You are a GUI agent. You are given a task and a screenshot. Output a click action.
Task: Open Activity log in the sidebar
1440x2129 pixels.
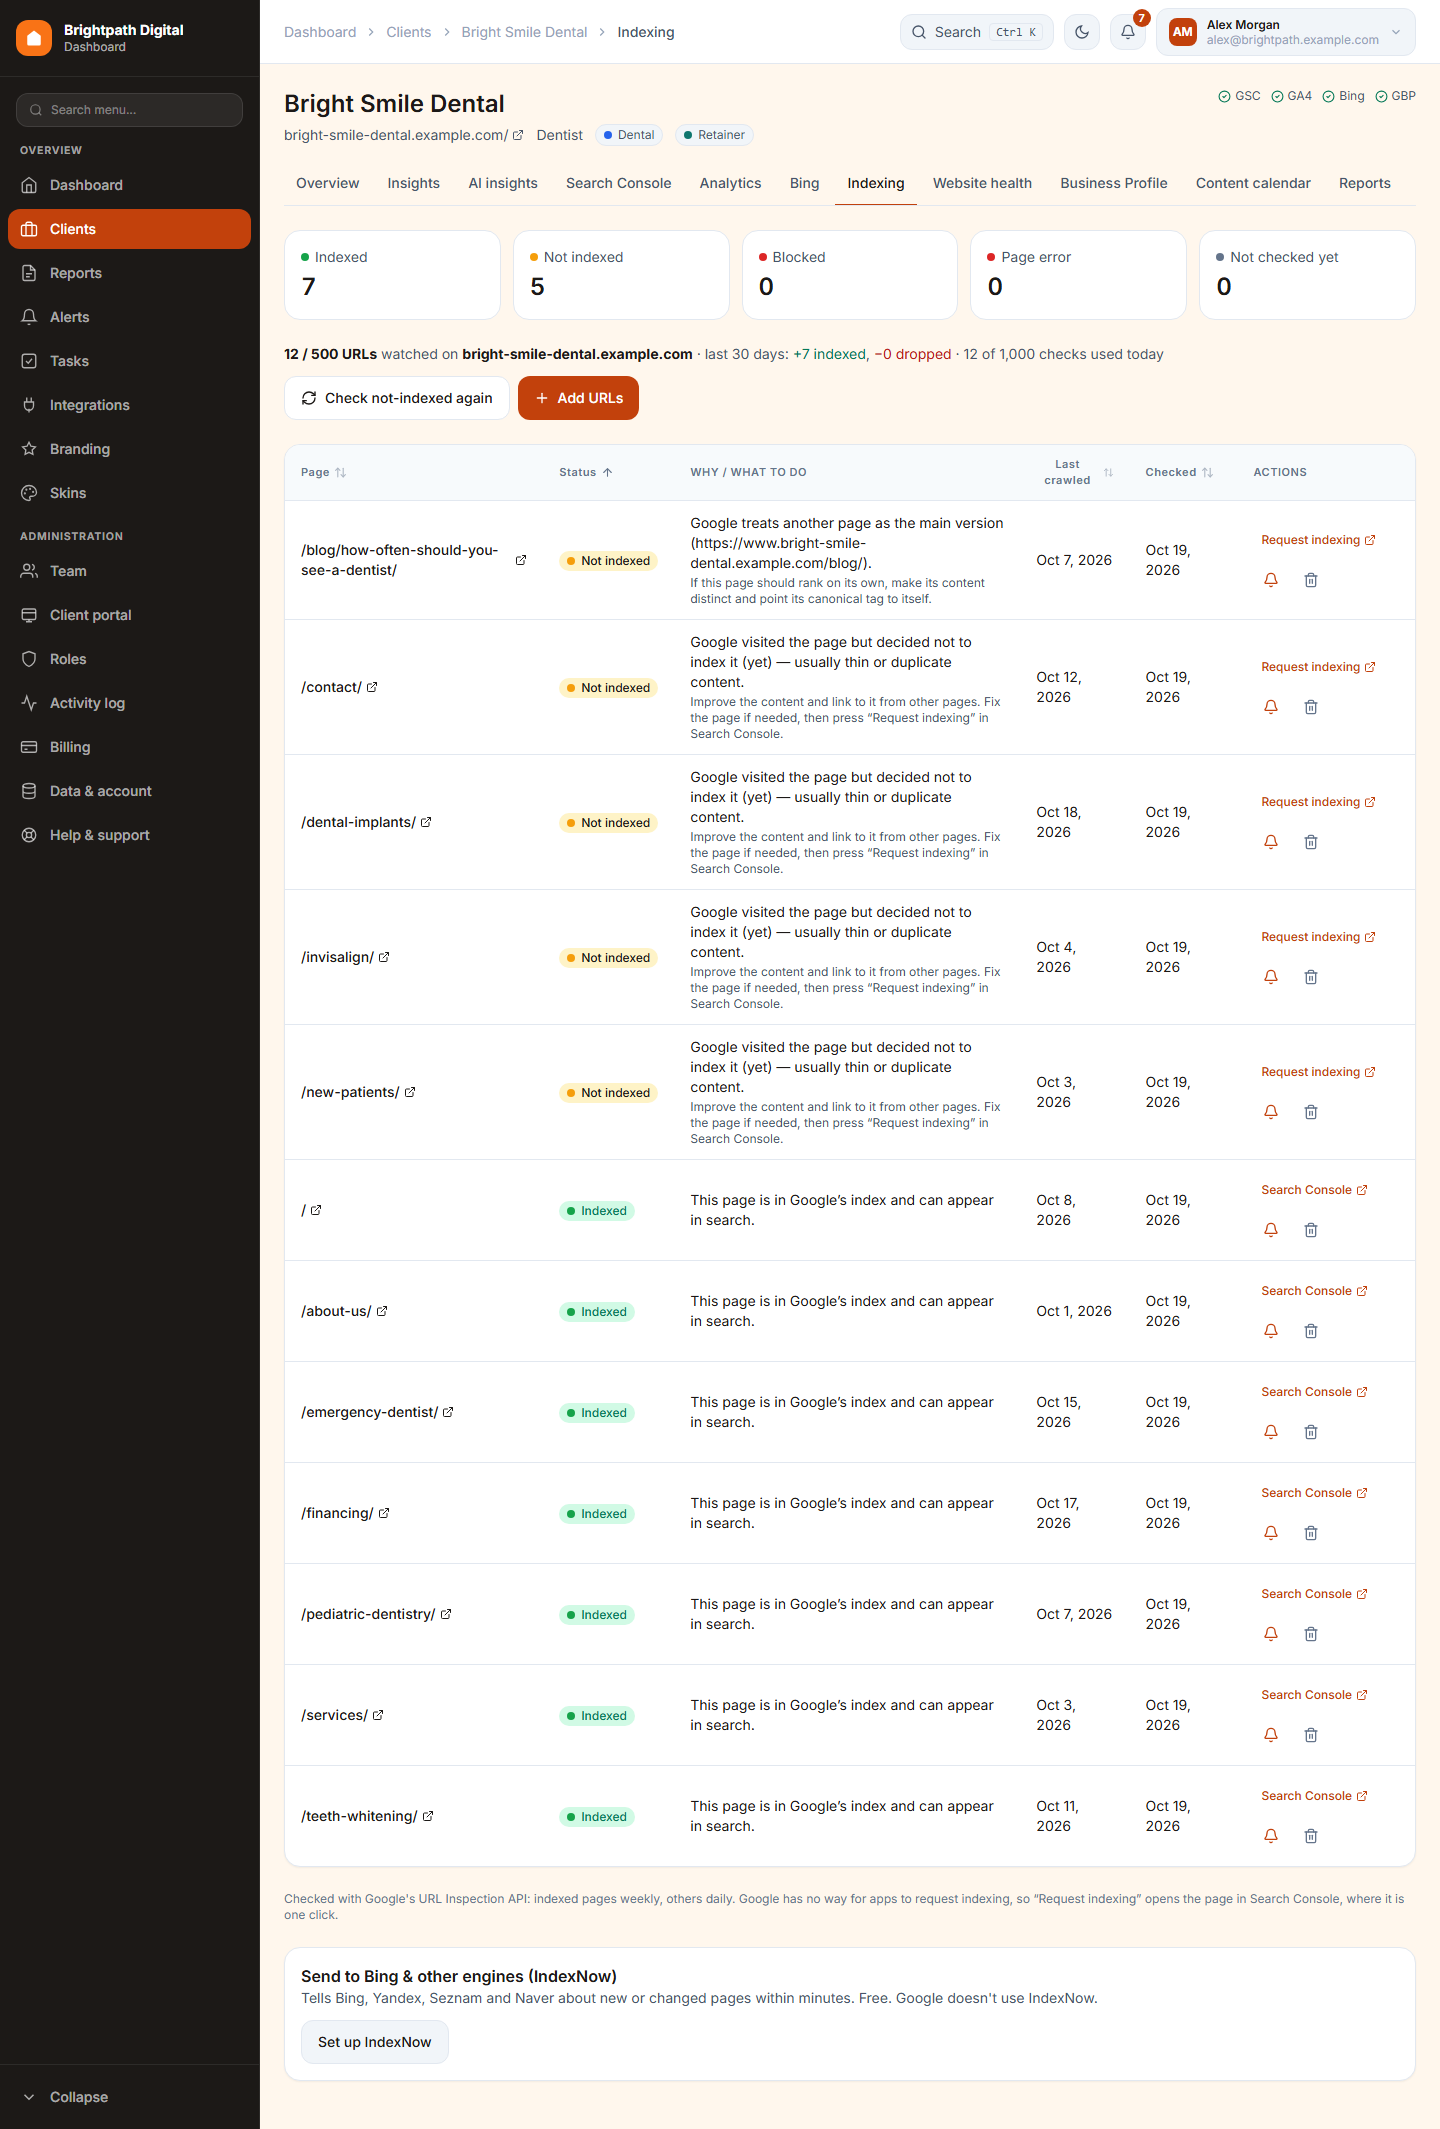pyautogui.click(x=130, y=703)
